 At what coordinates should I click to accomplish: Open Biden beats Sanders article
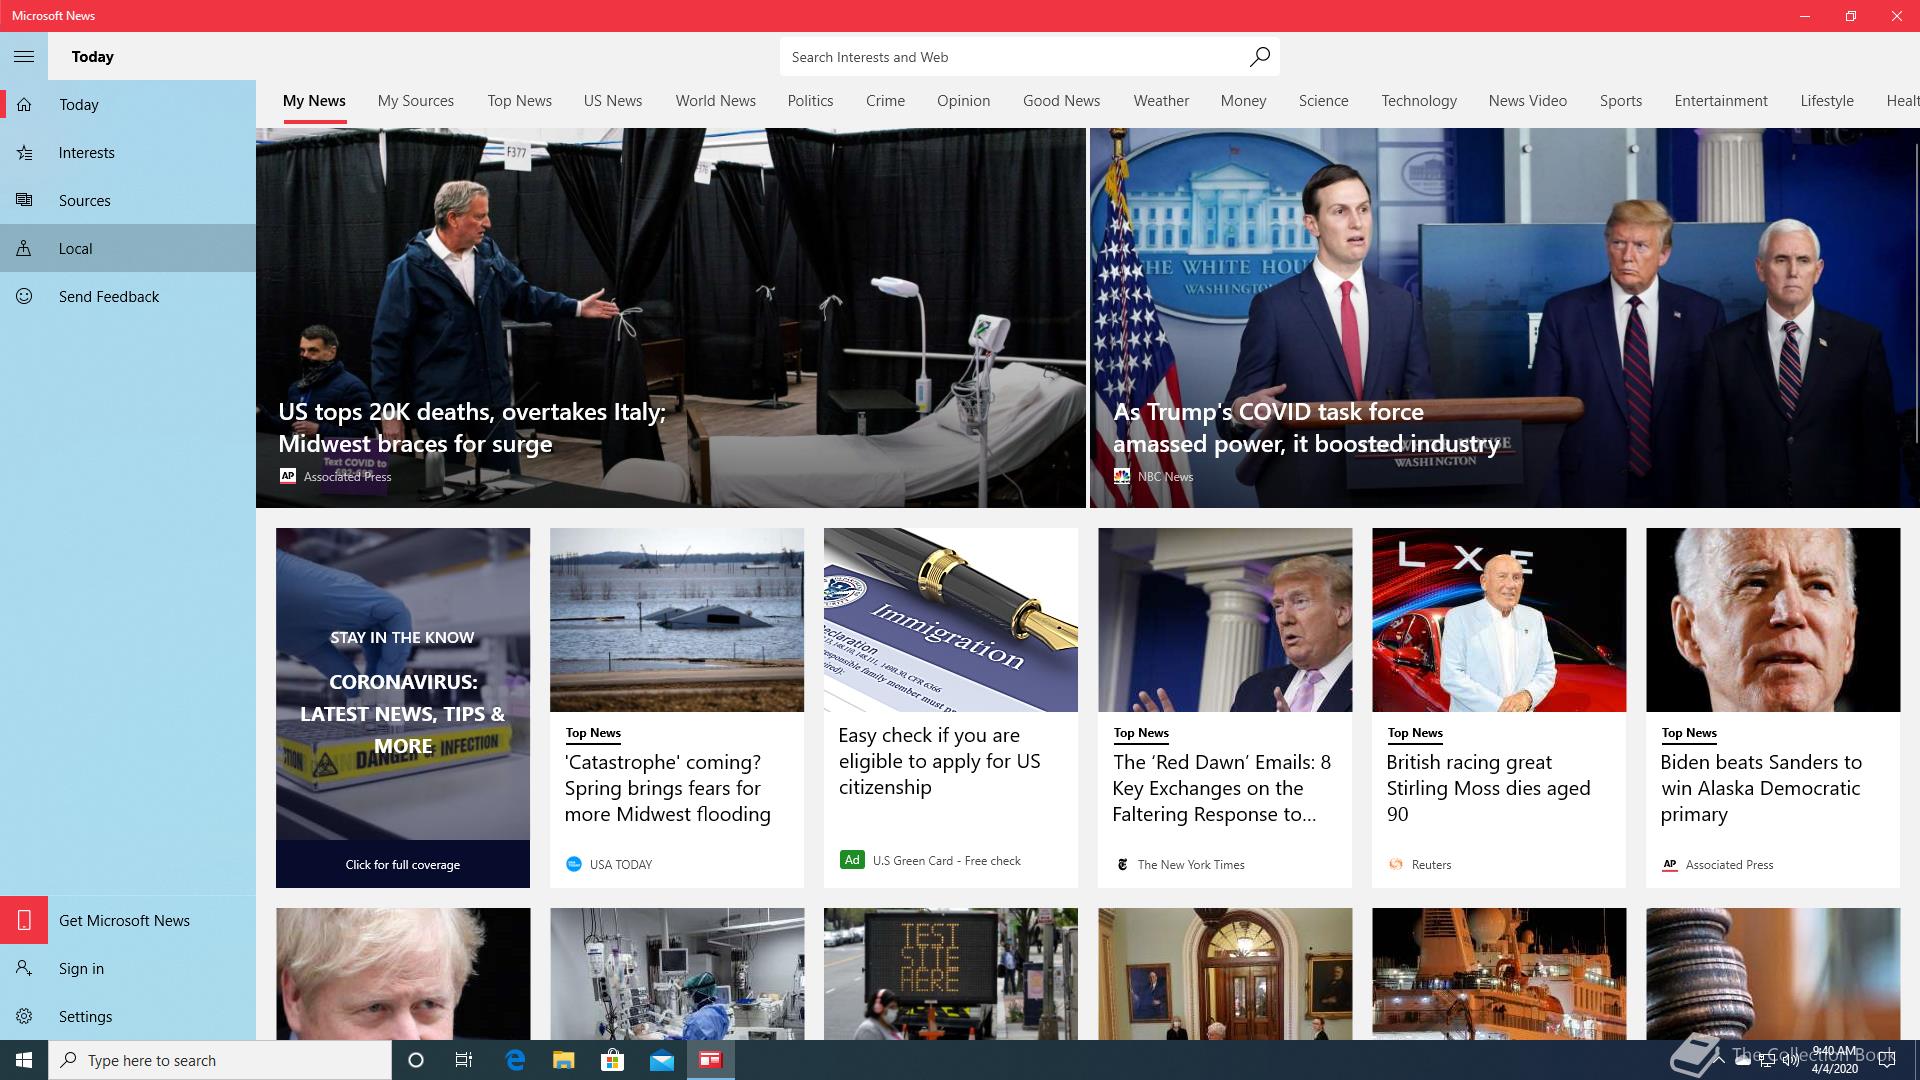(x=1760, y=788)
